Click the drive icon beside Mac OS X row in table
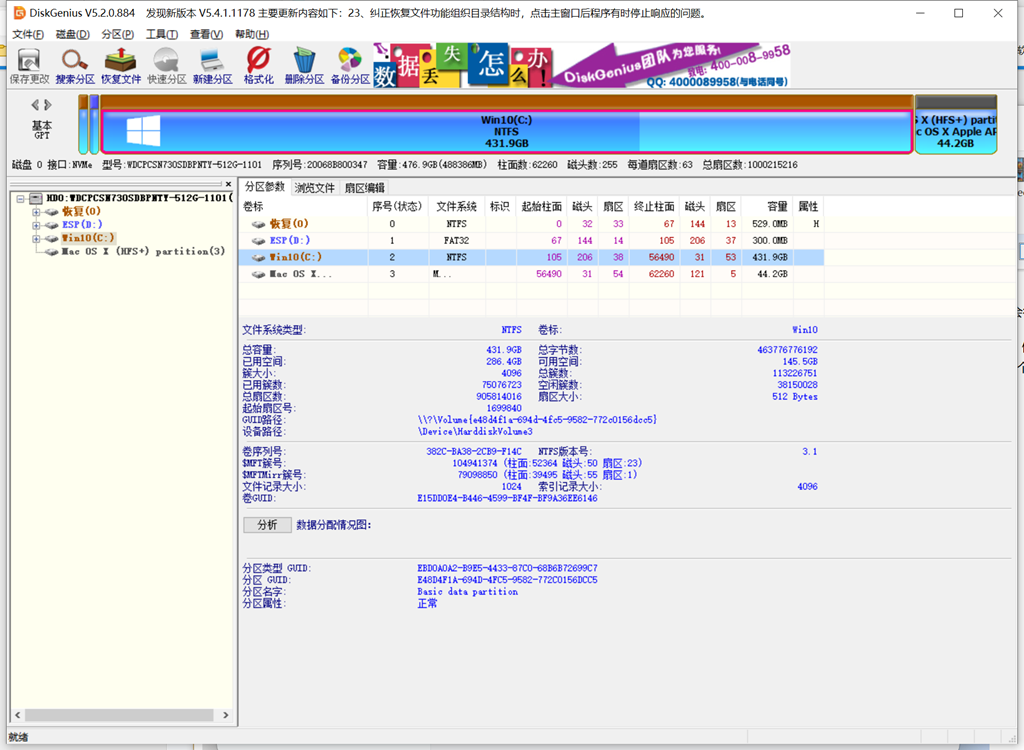The width and height of the screenshot is (1024, 750). coord(259,274)
